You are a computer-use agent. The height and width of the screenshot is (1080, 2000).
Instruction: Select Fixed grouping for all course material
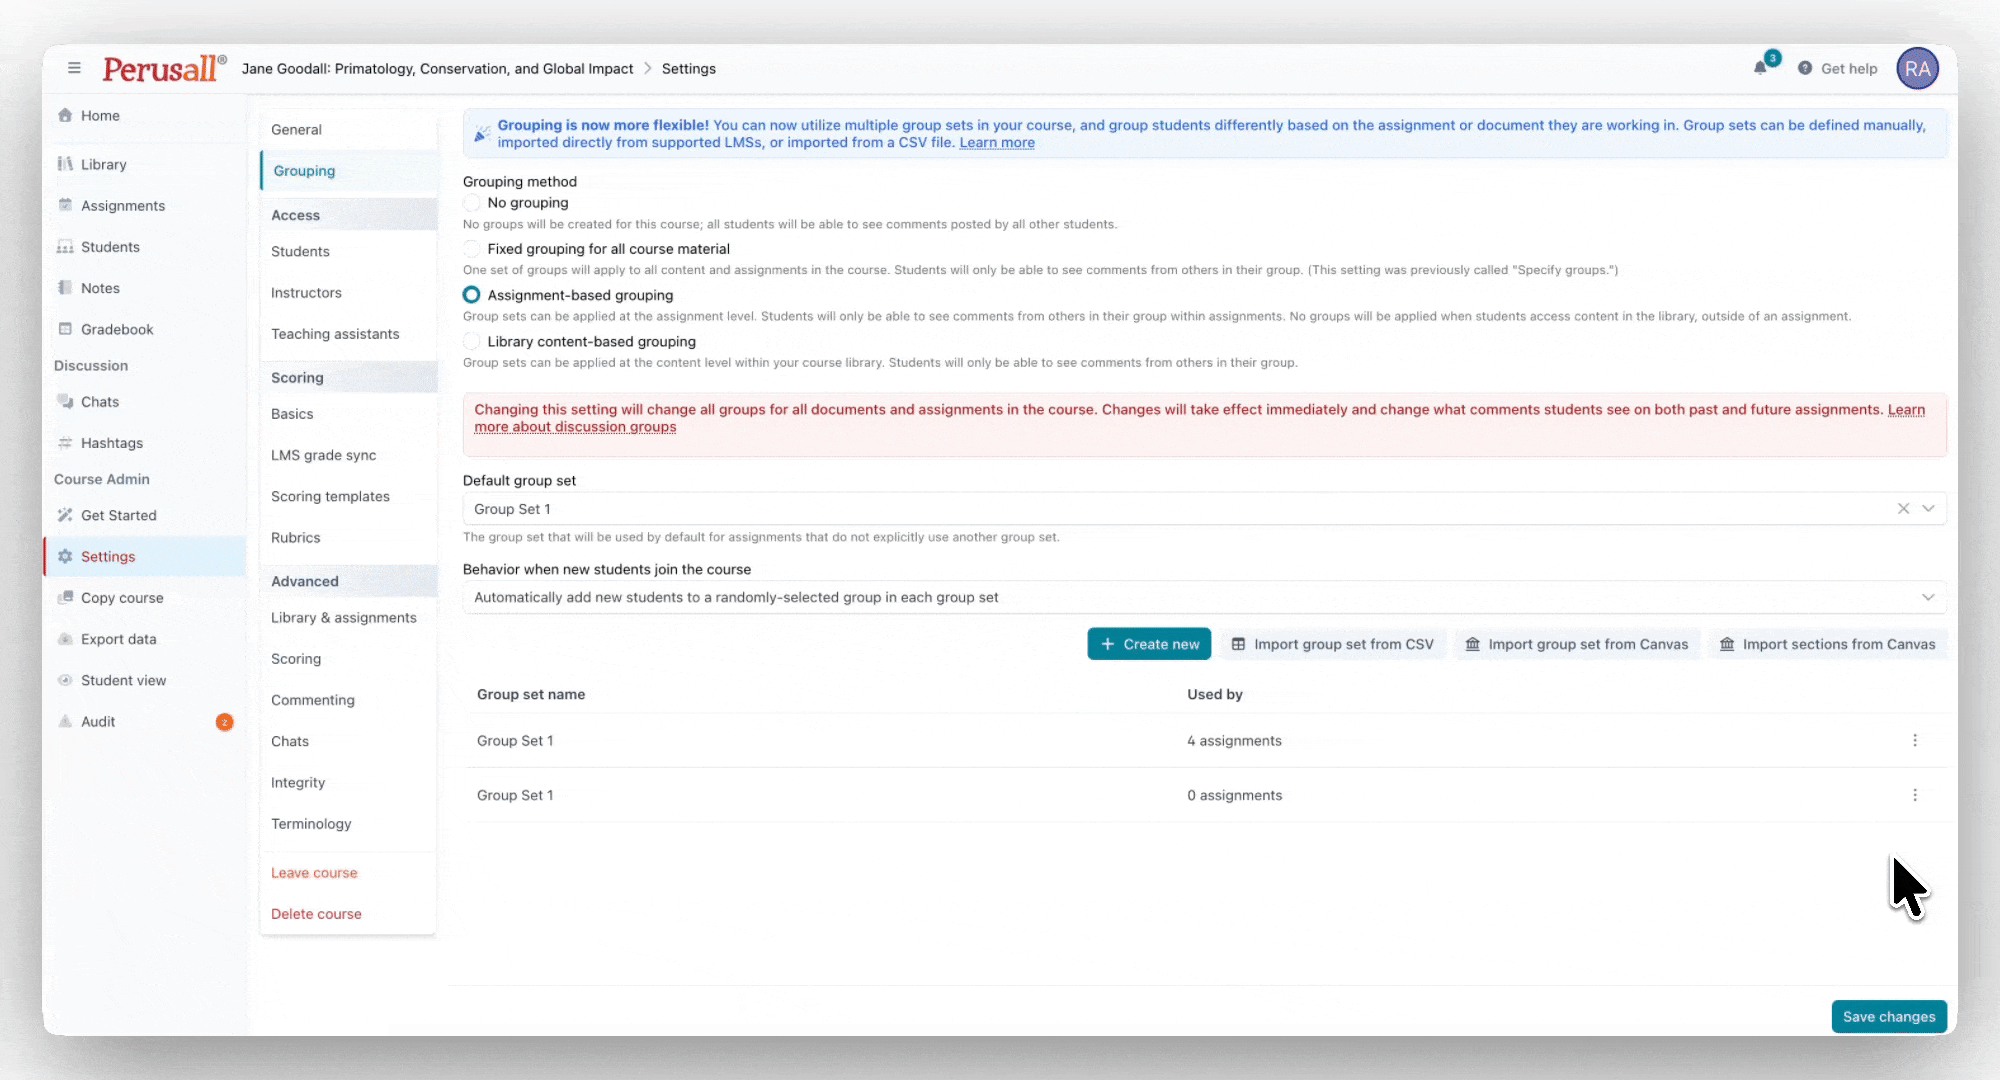tap(471, 249)
